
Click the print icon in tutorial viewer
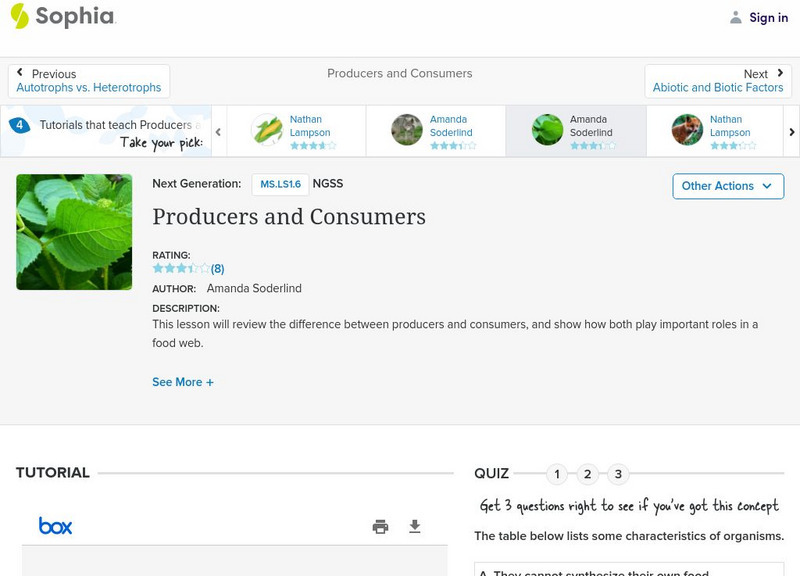pos(380,526)
